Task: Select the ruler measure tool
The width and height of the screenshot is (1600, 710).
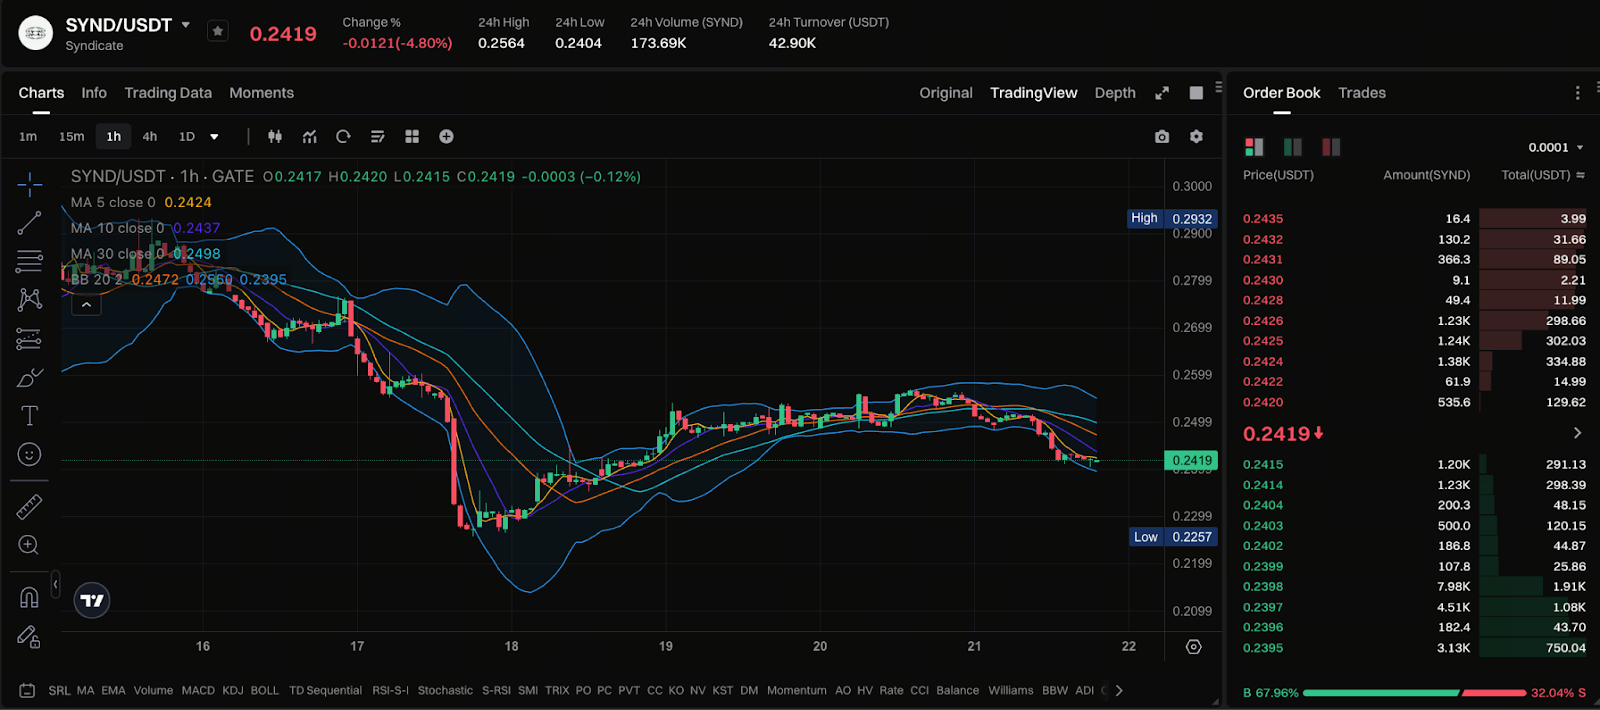Action: (x=29, y=507)
